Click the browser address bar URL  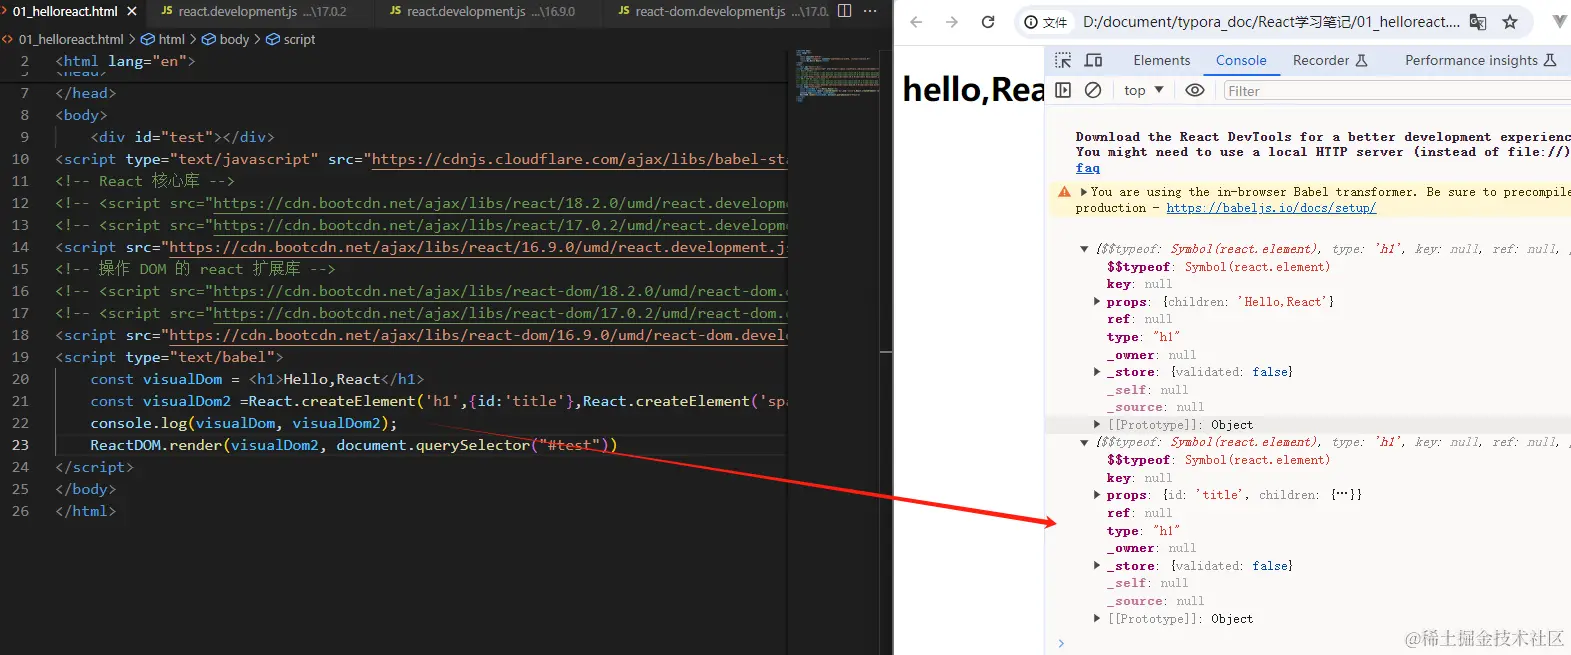pyautogui.click(x=1271, y=21)
